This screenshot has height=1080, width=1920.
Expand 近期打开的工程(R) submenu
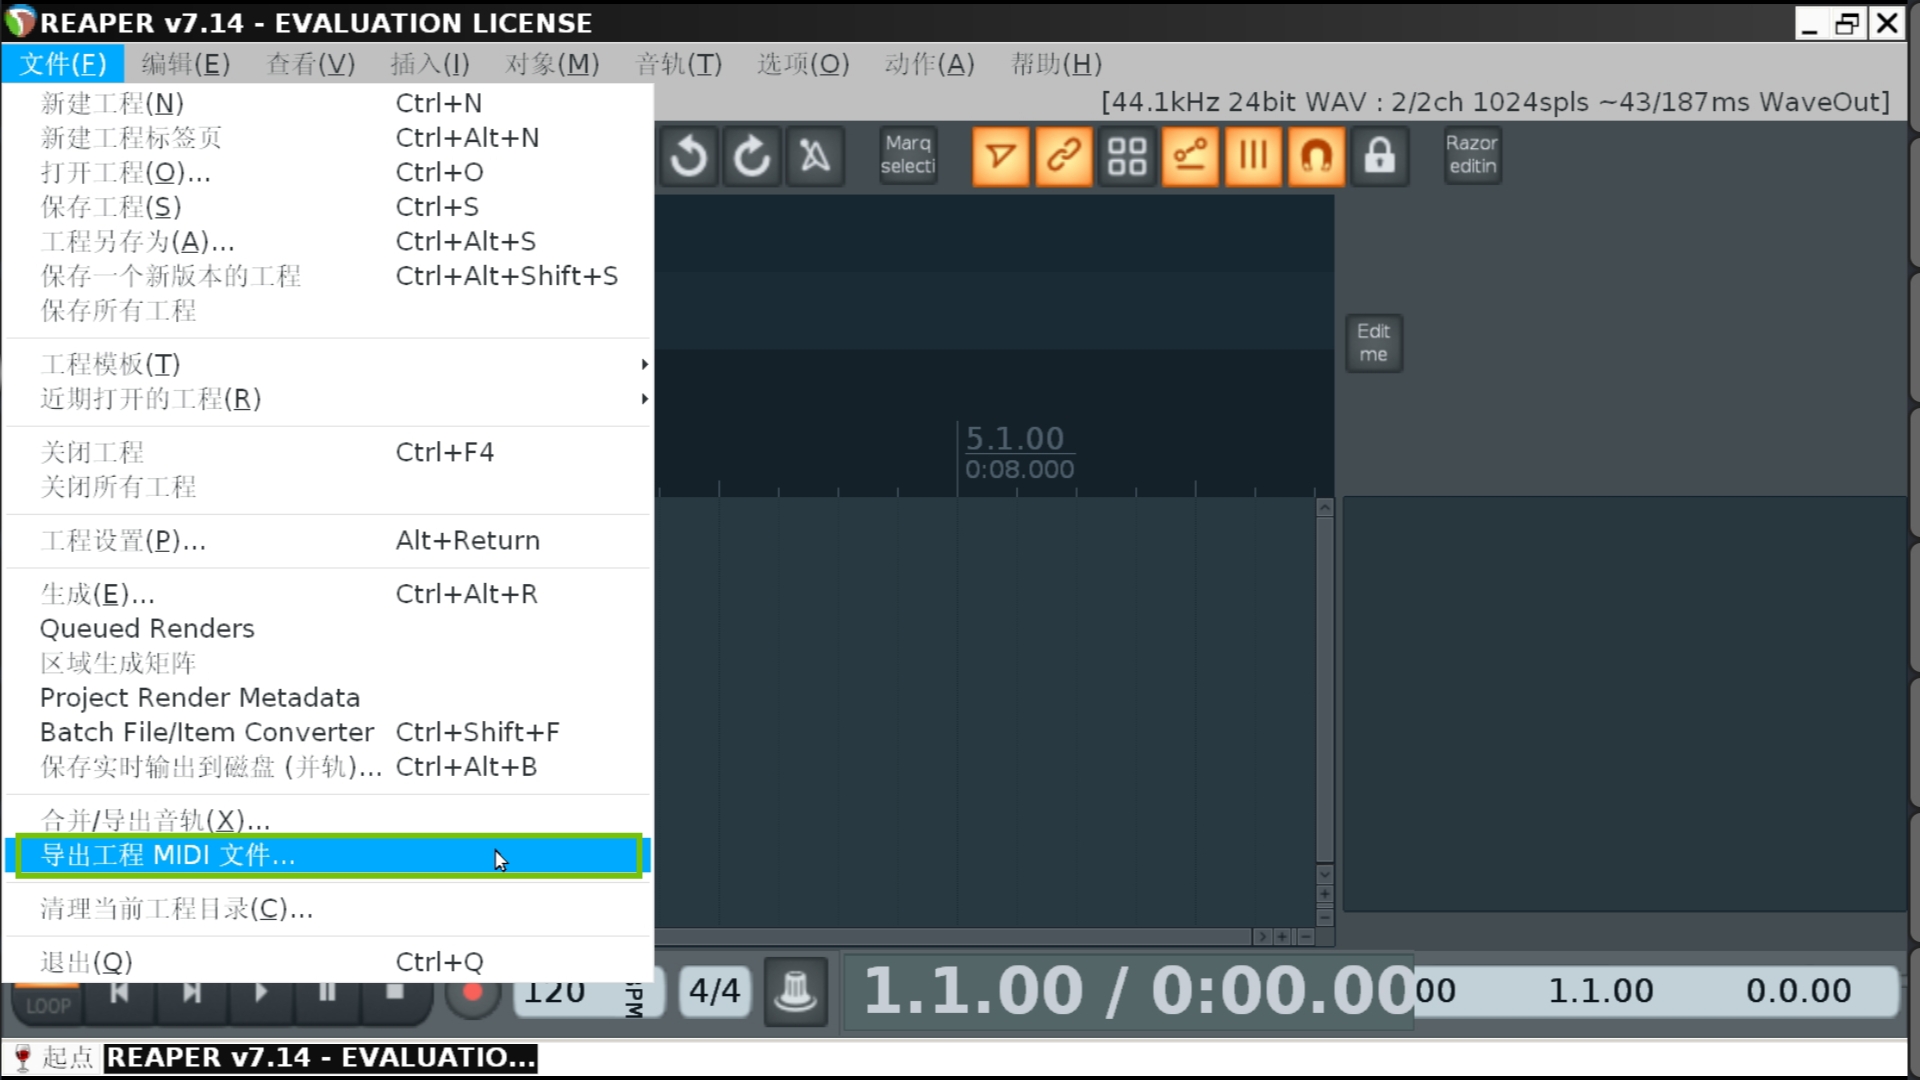pyautogui.click(x=328, y=399)
